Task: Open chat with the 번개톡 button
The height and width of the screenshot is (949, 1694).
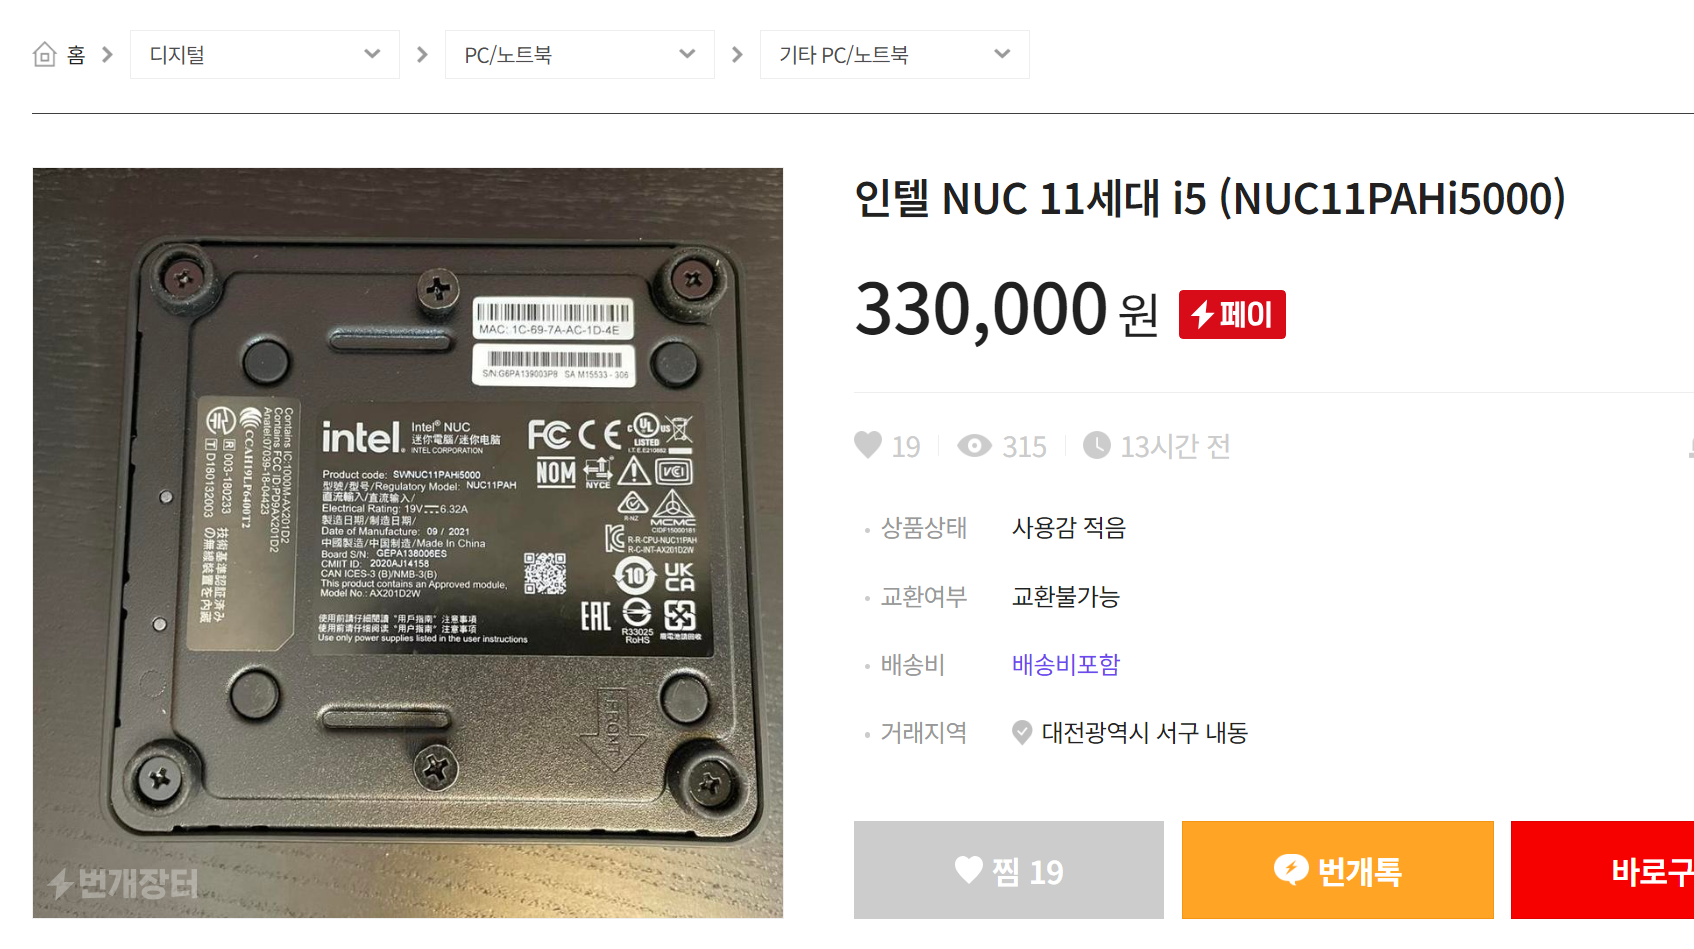Action: click(1338, 870)
